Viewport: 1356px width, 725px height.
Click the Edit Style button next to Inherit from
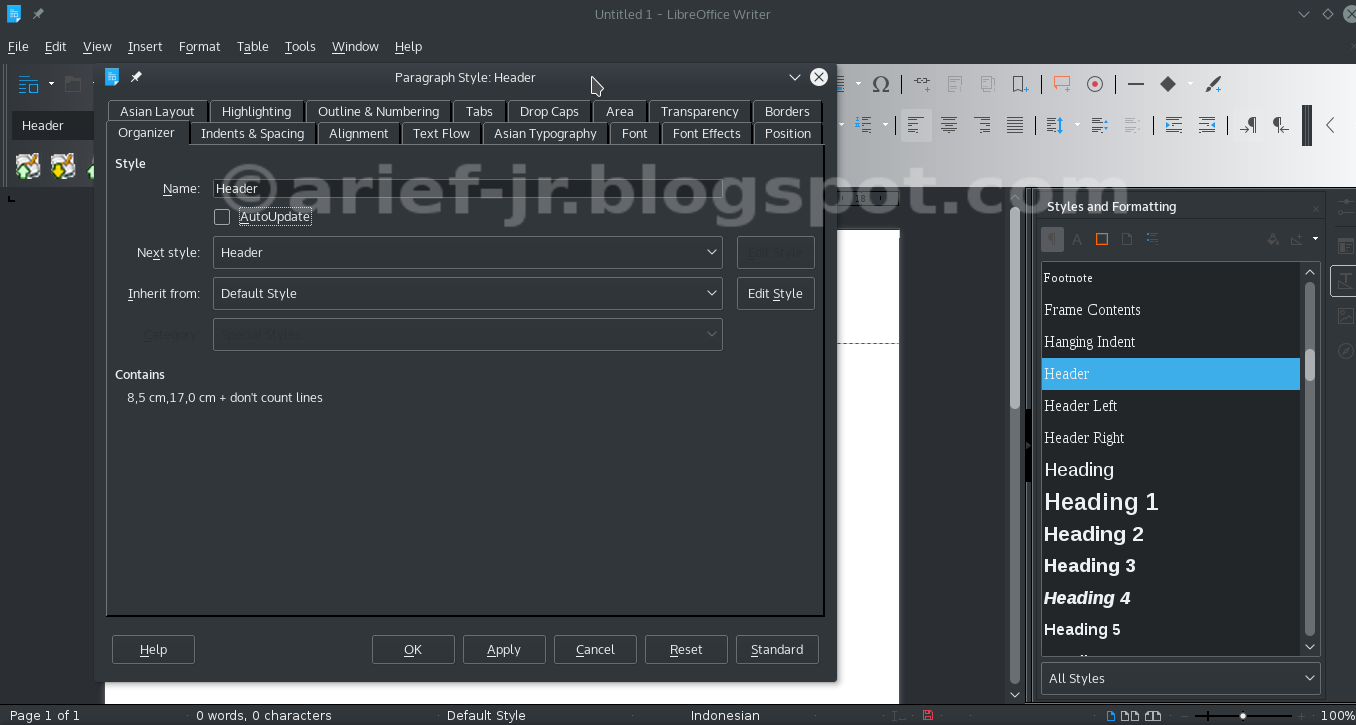(776, 293)
